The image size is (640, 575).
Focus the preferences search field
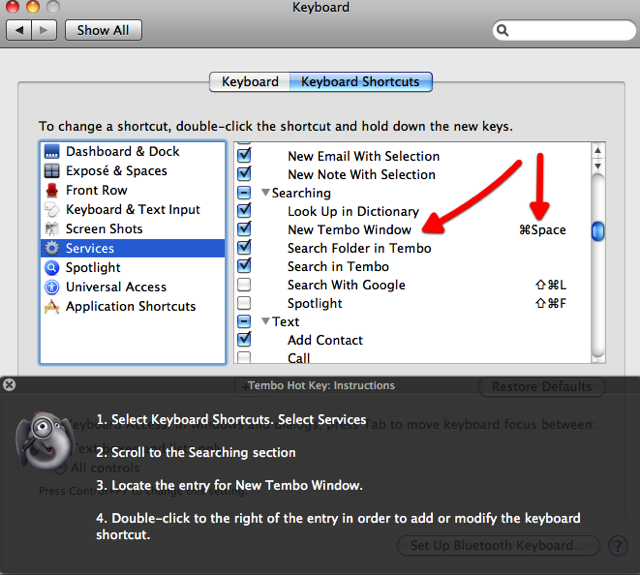[x=564, y=30]
